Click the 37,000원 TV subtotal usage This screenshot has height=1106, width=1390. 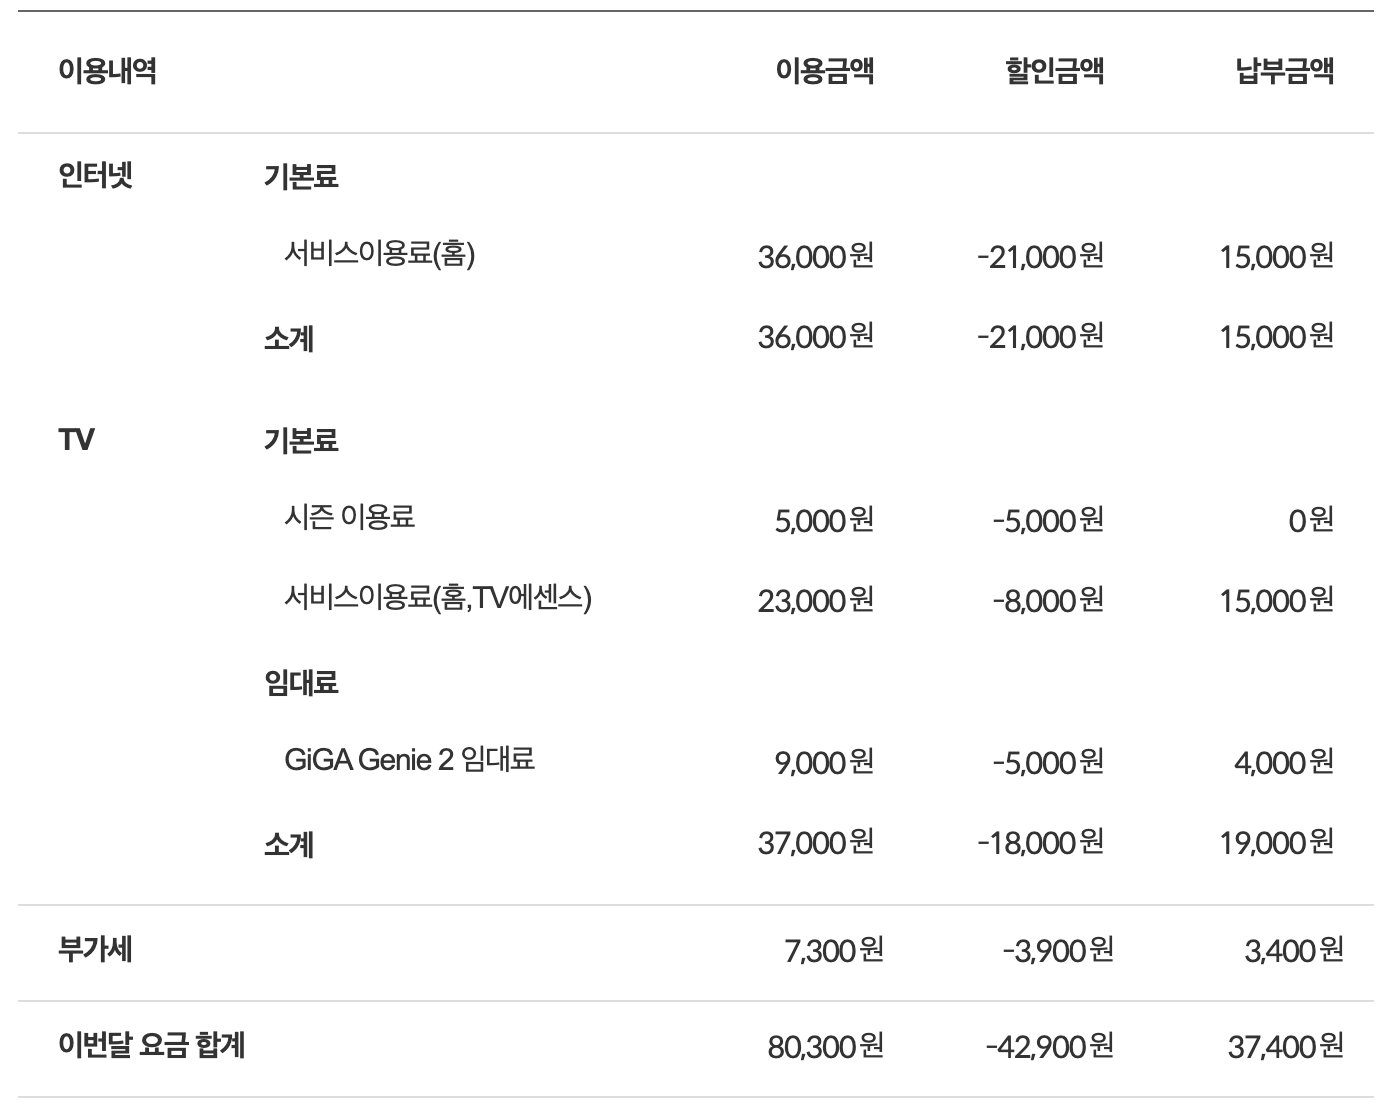pyautogui.click(x=815, y=843)
